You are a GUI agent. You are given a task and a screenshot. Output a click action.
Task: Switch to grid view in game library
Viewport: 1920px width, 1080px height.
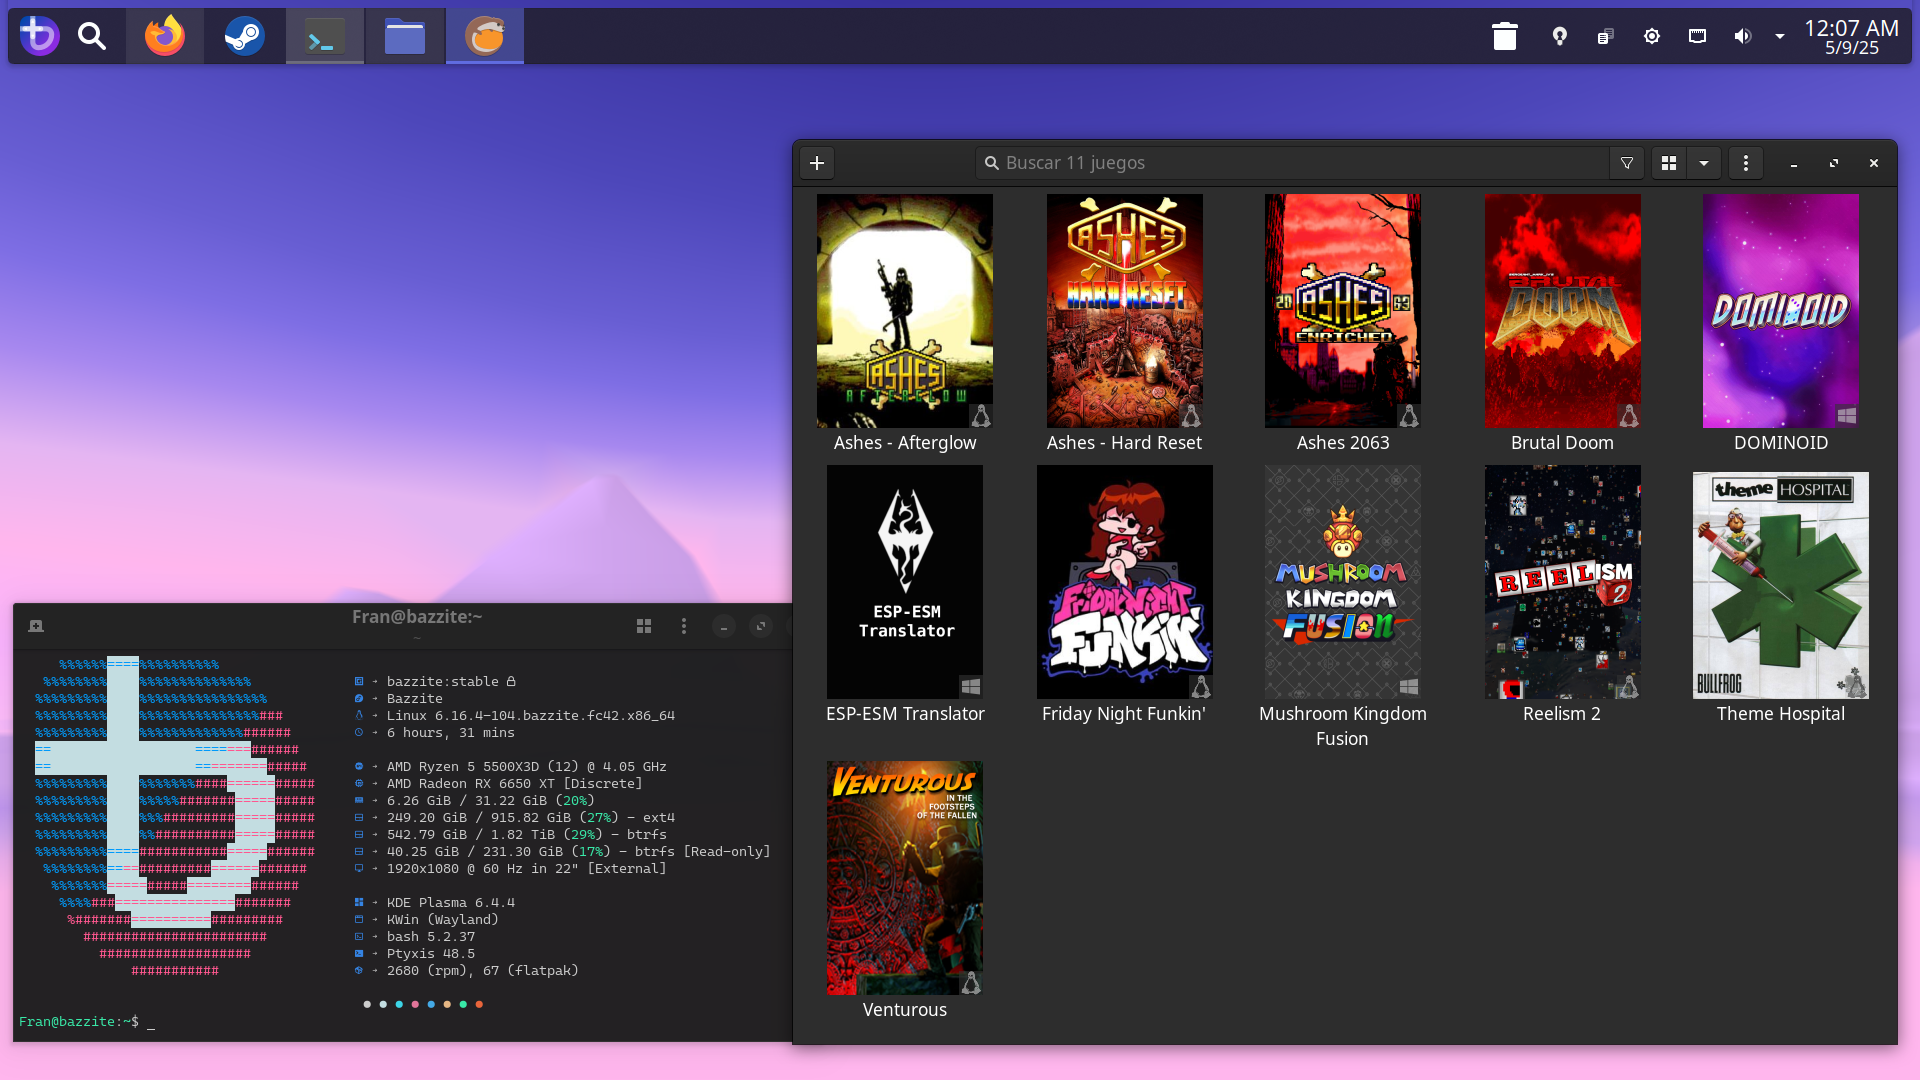[x=1669, y=163]
